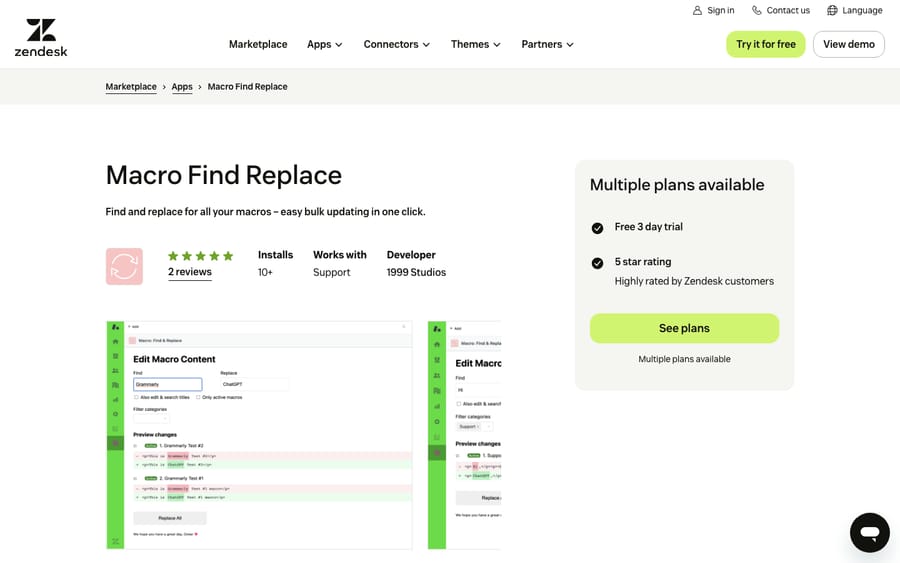Click the Contact us link

click(x=781, y=10)
